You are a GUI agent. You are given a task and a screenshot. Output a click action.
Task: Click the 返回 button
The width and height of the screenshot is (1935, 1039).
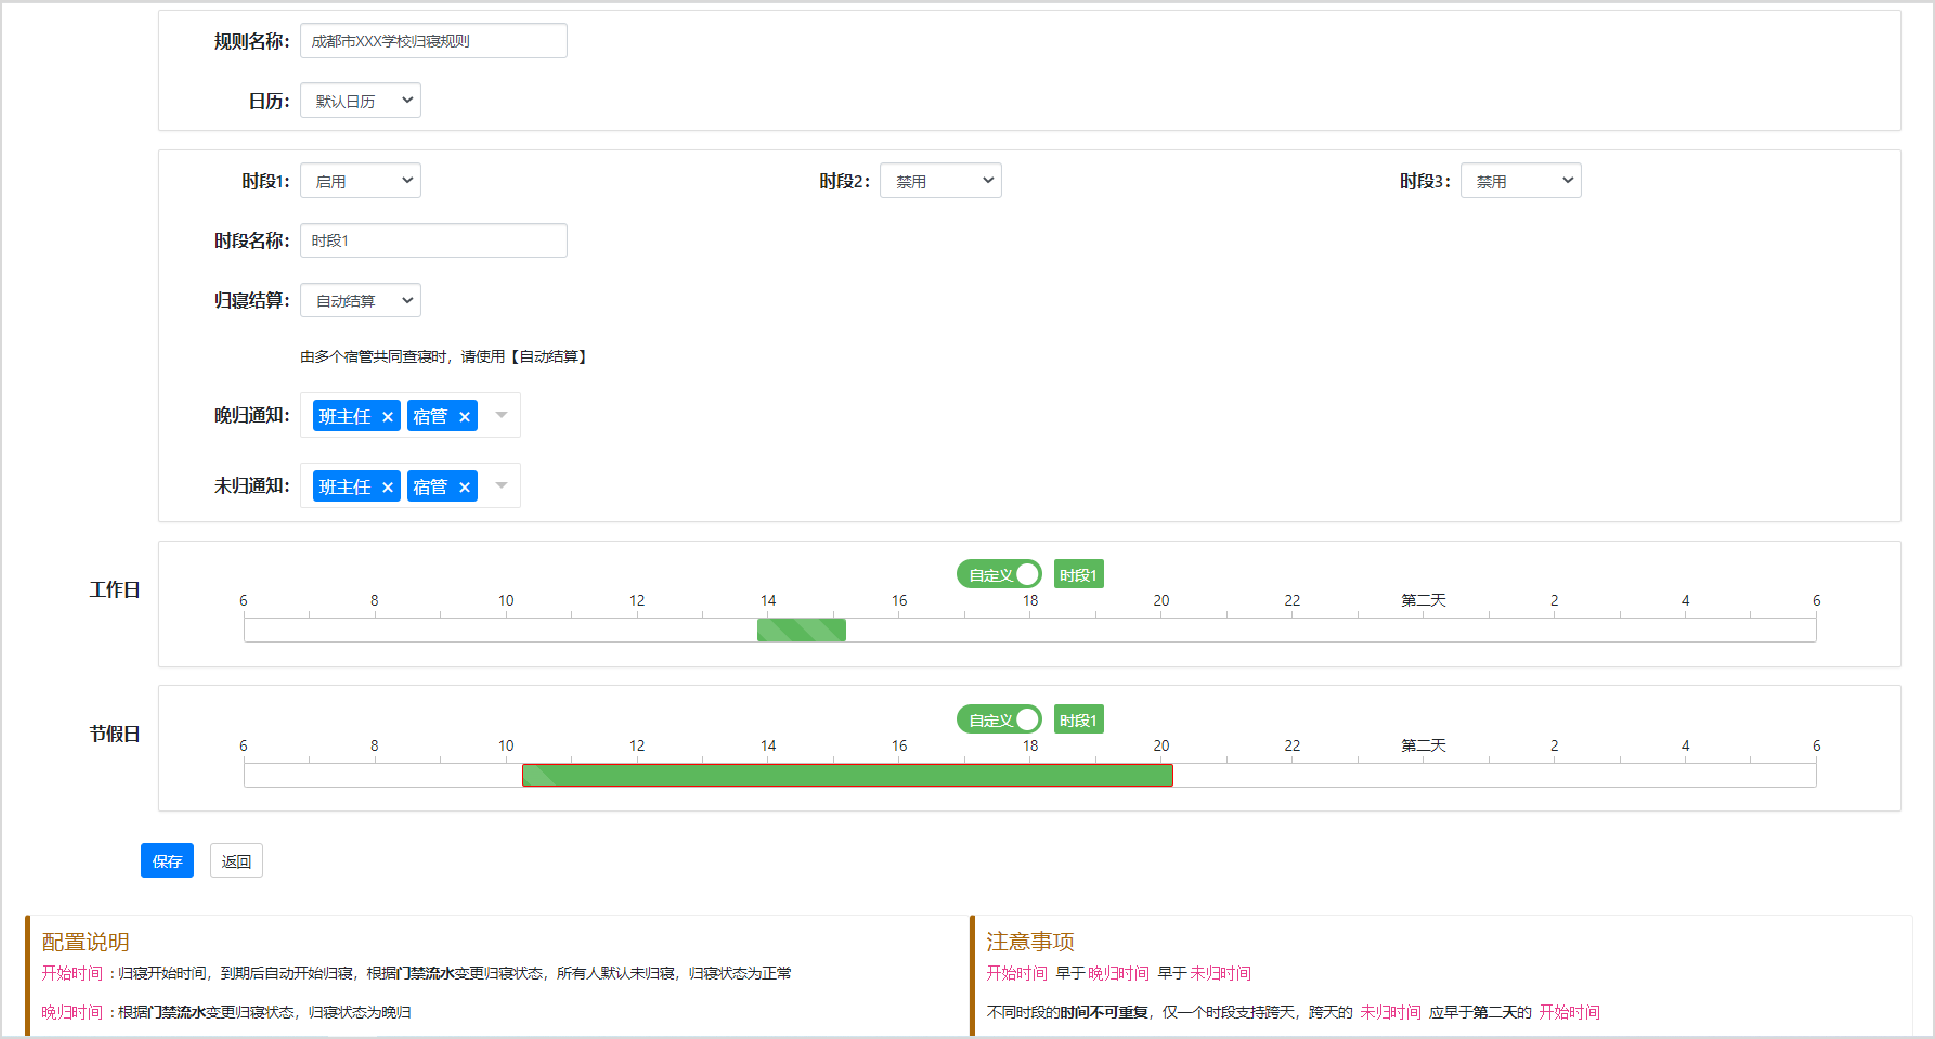tap(236, 861)
